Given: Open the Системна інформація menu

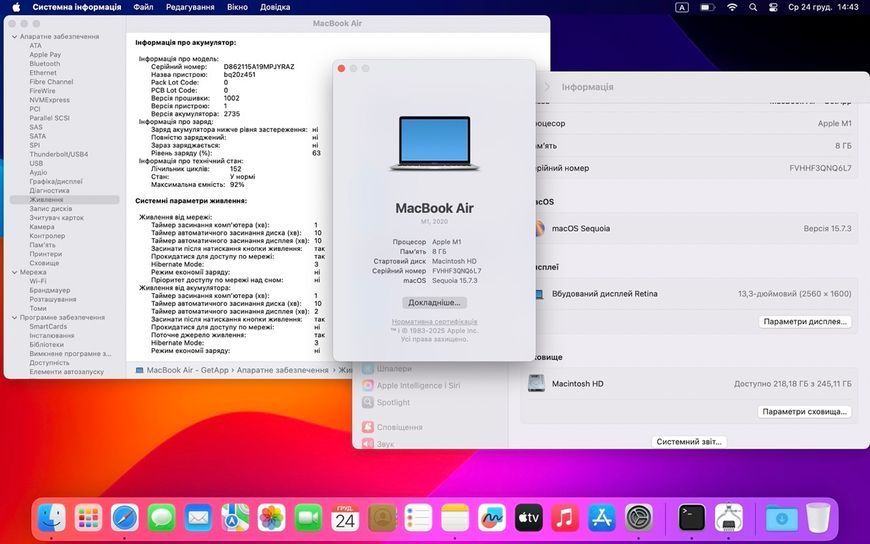Looking at the screenshot, I should (77, 7).
